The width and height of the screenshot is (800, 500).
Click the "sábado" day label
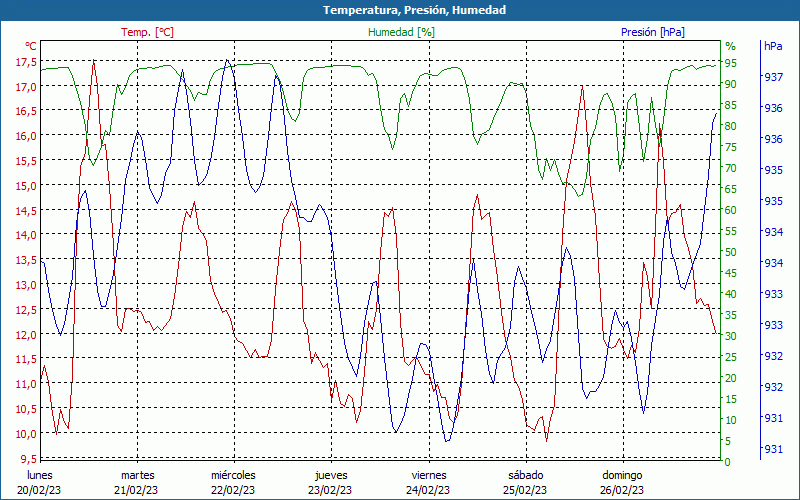tap(526, 475)
